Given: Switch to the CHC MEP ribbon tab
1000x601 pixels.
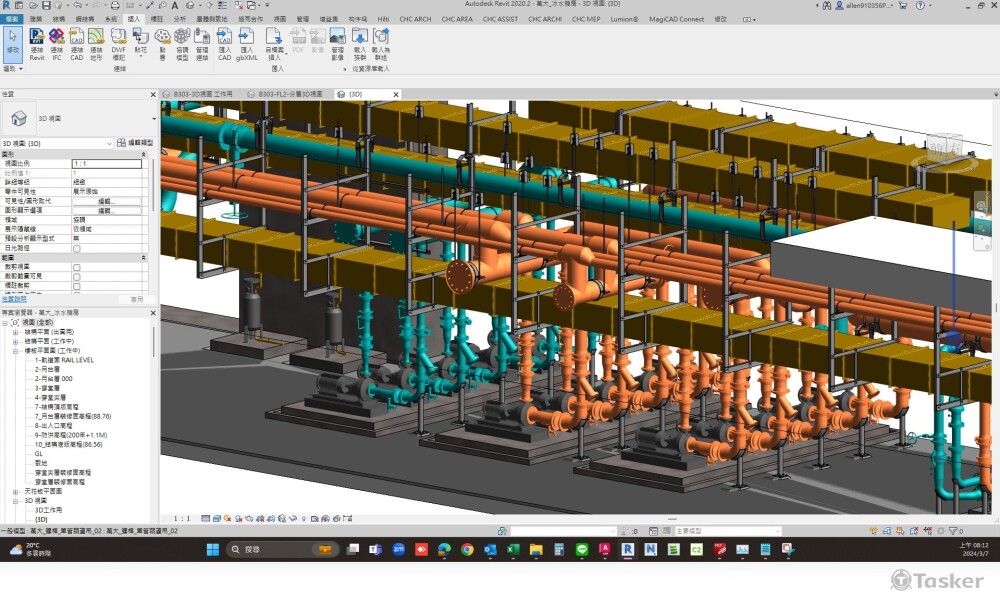Looking at the screenshot, I should 588,19.
